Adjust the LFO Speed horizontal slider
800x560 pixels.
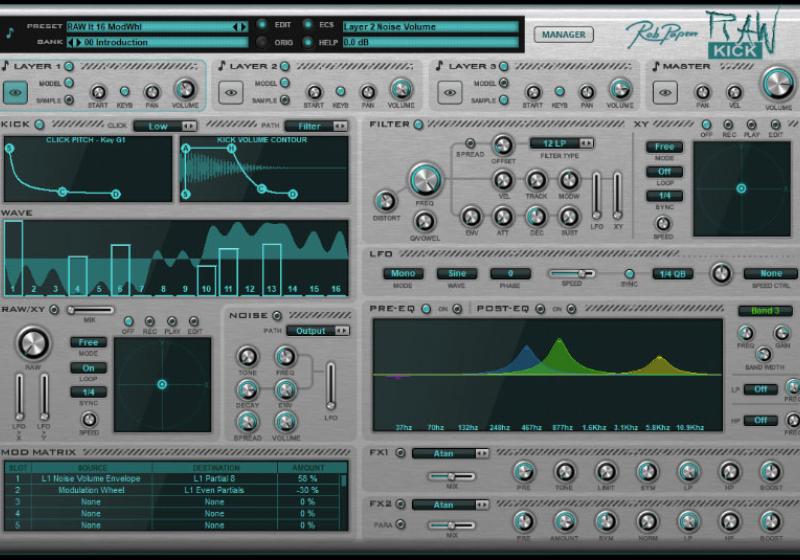(x=571, y=273)
